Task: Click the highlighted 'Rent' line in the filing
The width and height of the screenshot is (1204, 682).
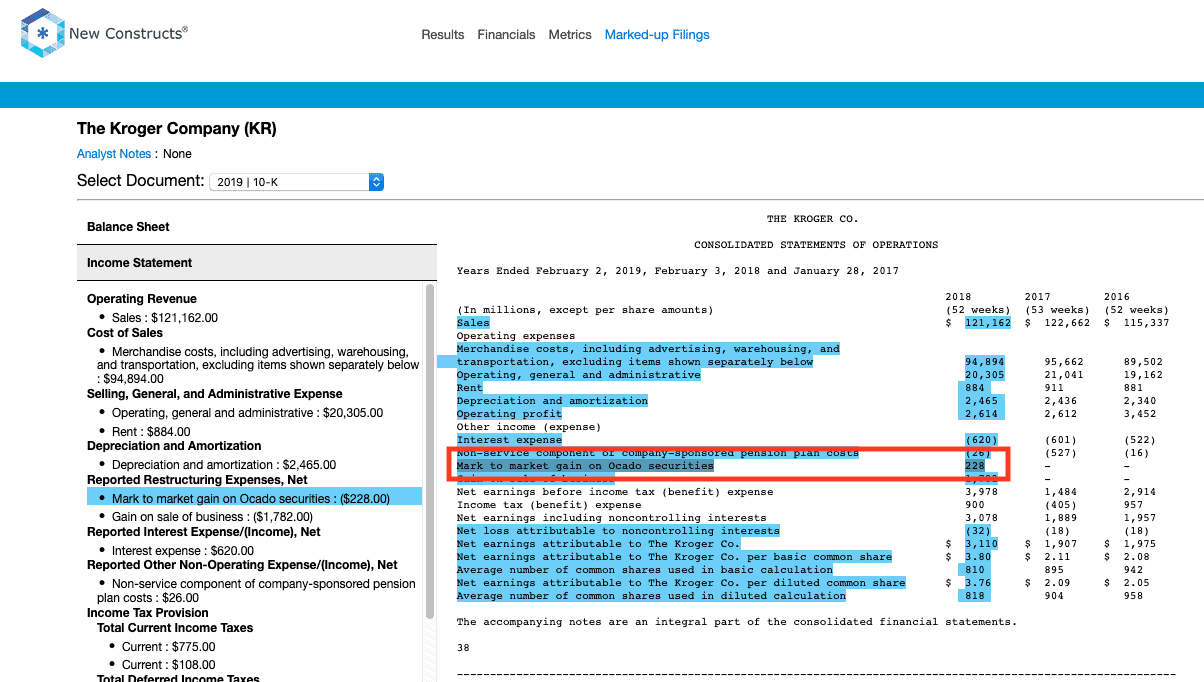Action: pos(469,388)
